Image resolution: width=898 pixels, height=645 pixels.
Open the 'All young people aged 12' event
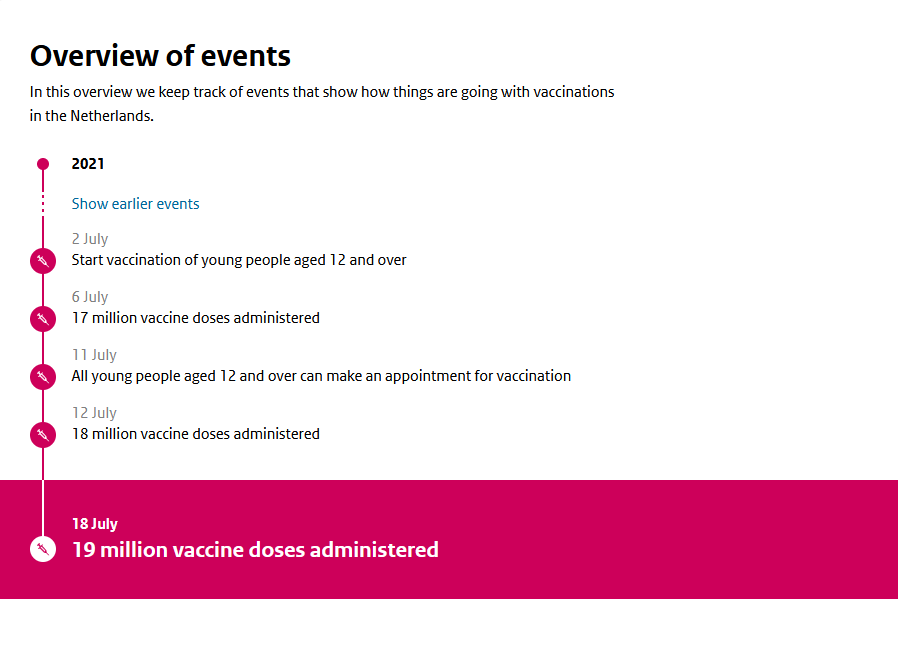(321, 376)
